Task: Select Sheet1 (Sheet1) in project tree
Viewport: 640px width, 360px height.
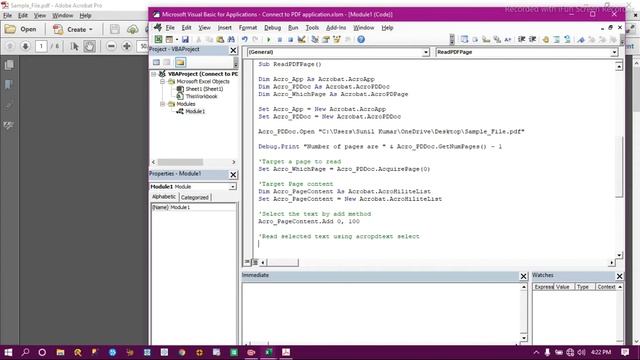Action: click(x=204, y=89)
